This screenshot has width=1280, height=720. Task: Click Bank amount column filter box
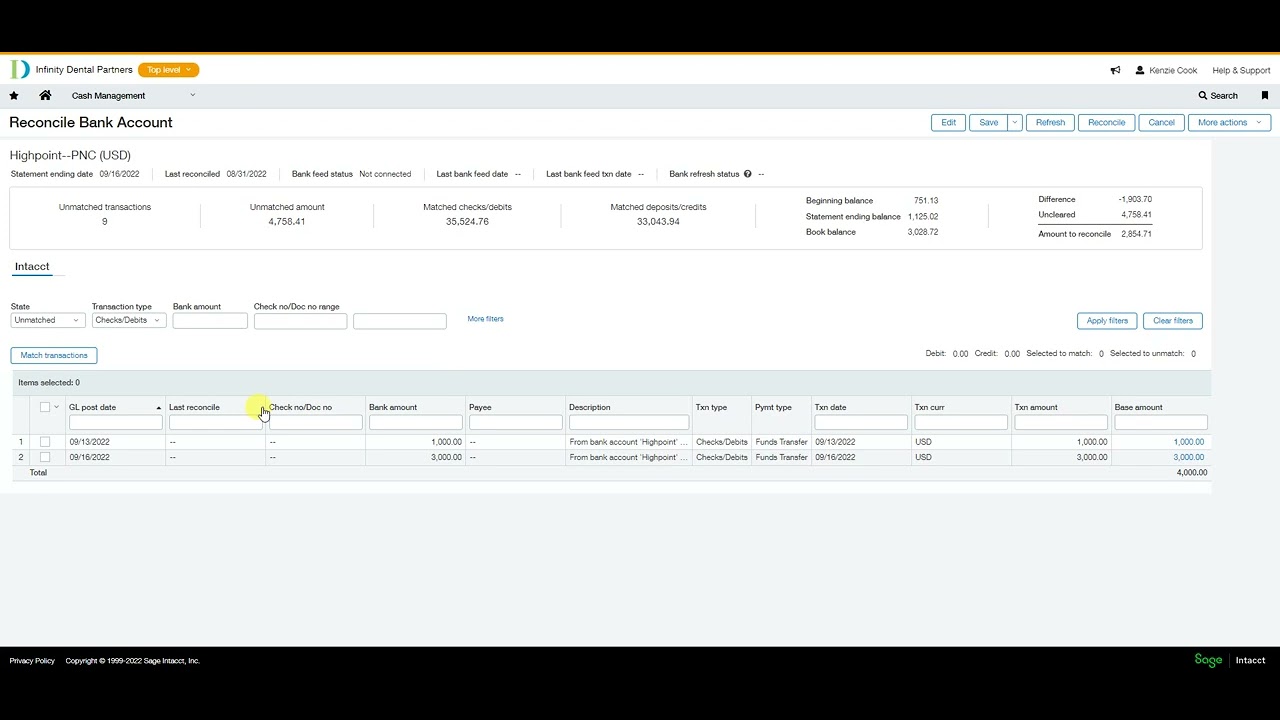coord(415,423)
